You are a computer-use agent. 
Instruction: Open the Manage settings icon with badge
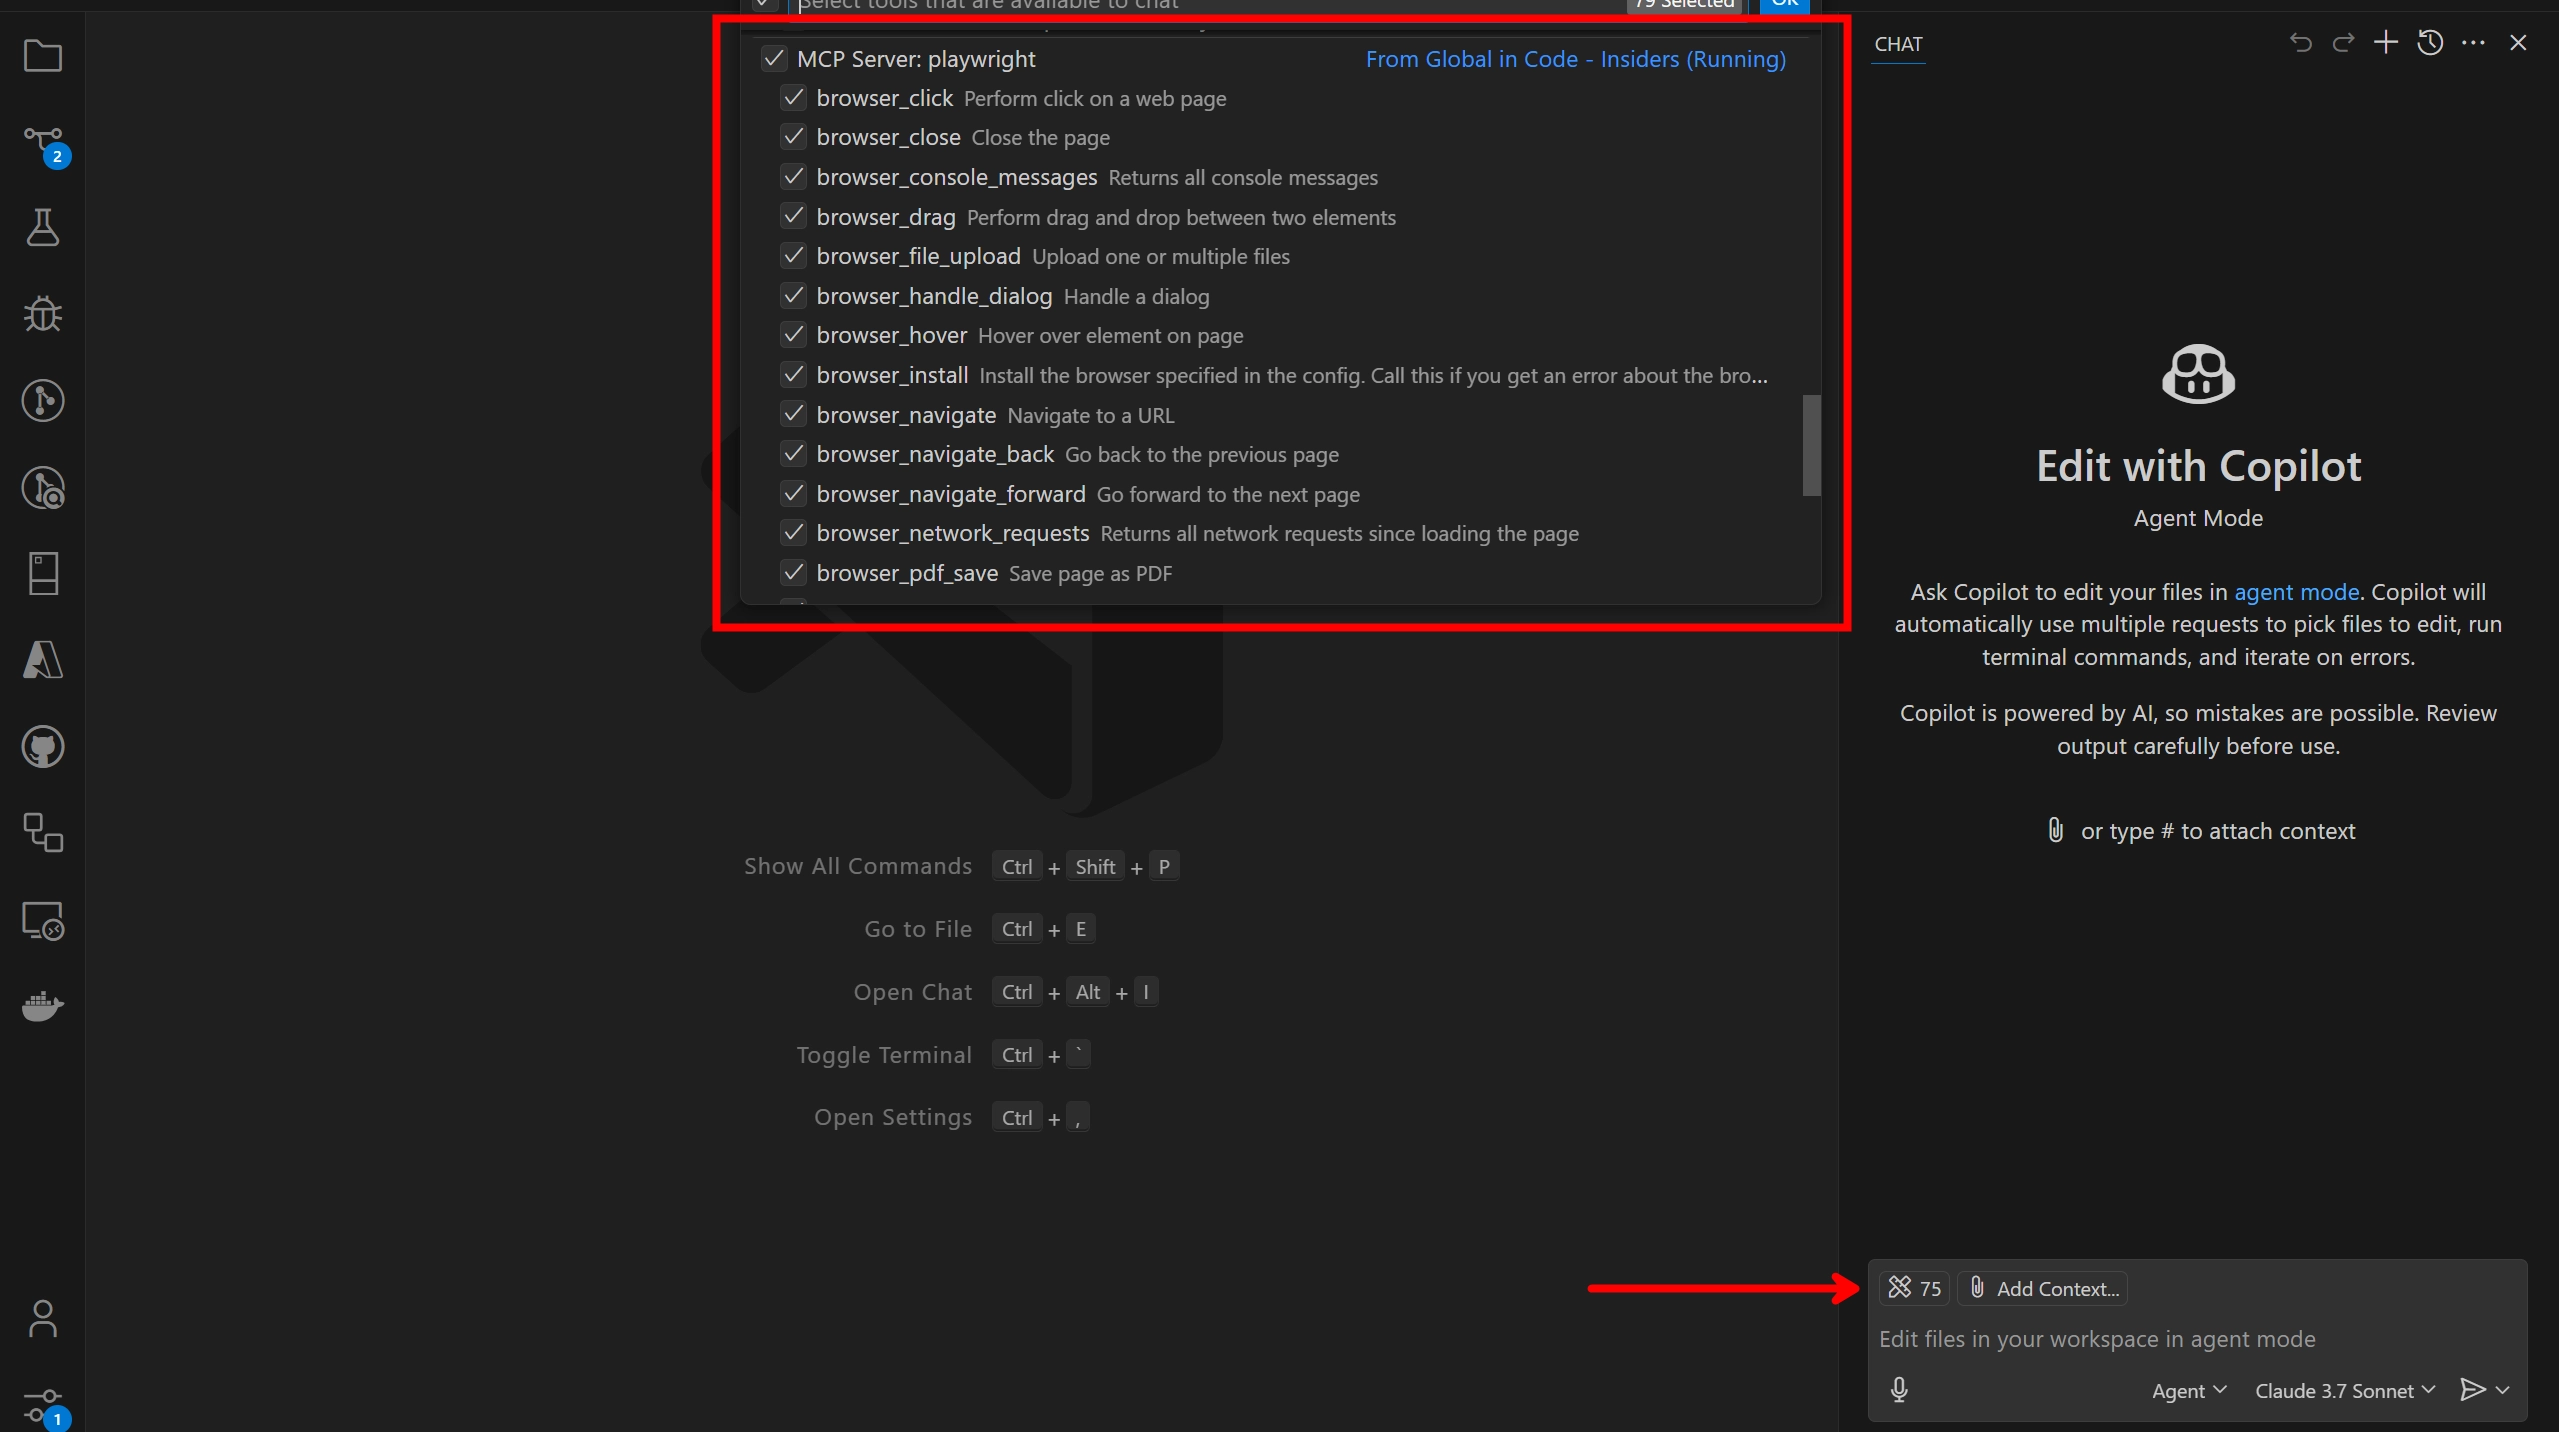[x=43, y=1407]
